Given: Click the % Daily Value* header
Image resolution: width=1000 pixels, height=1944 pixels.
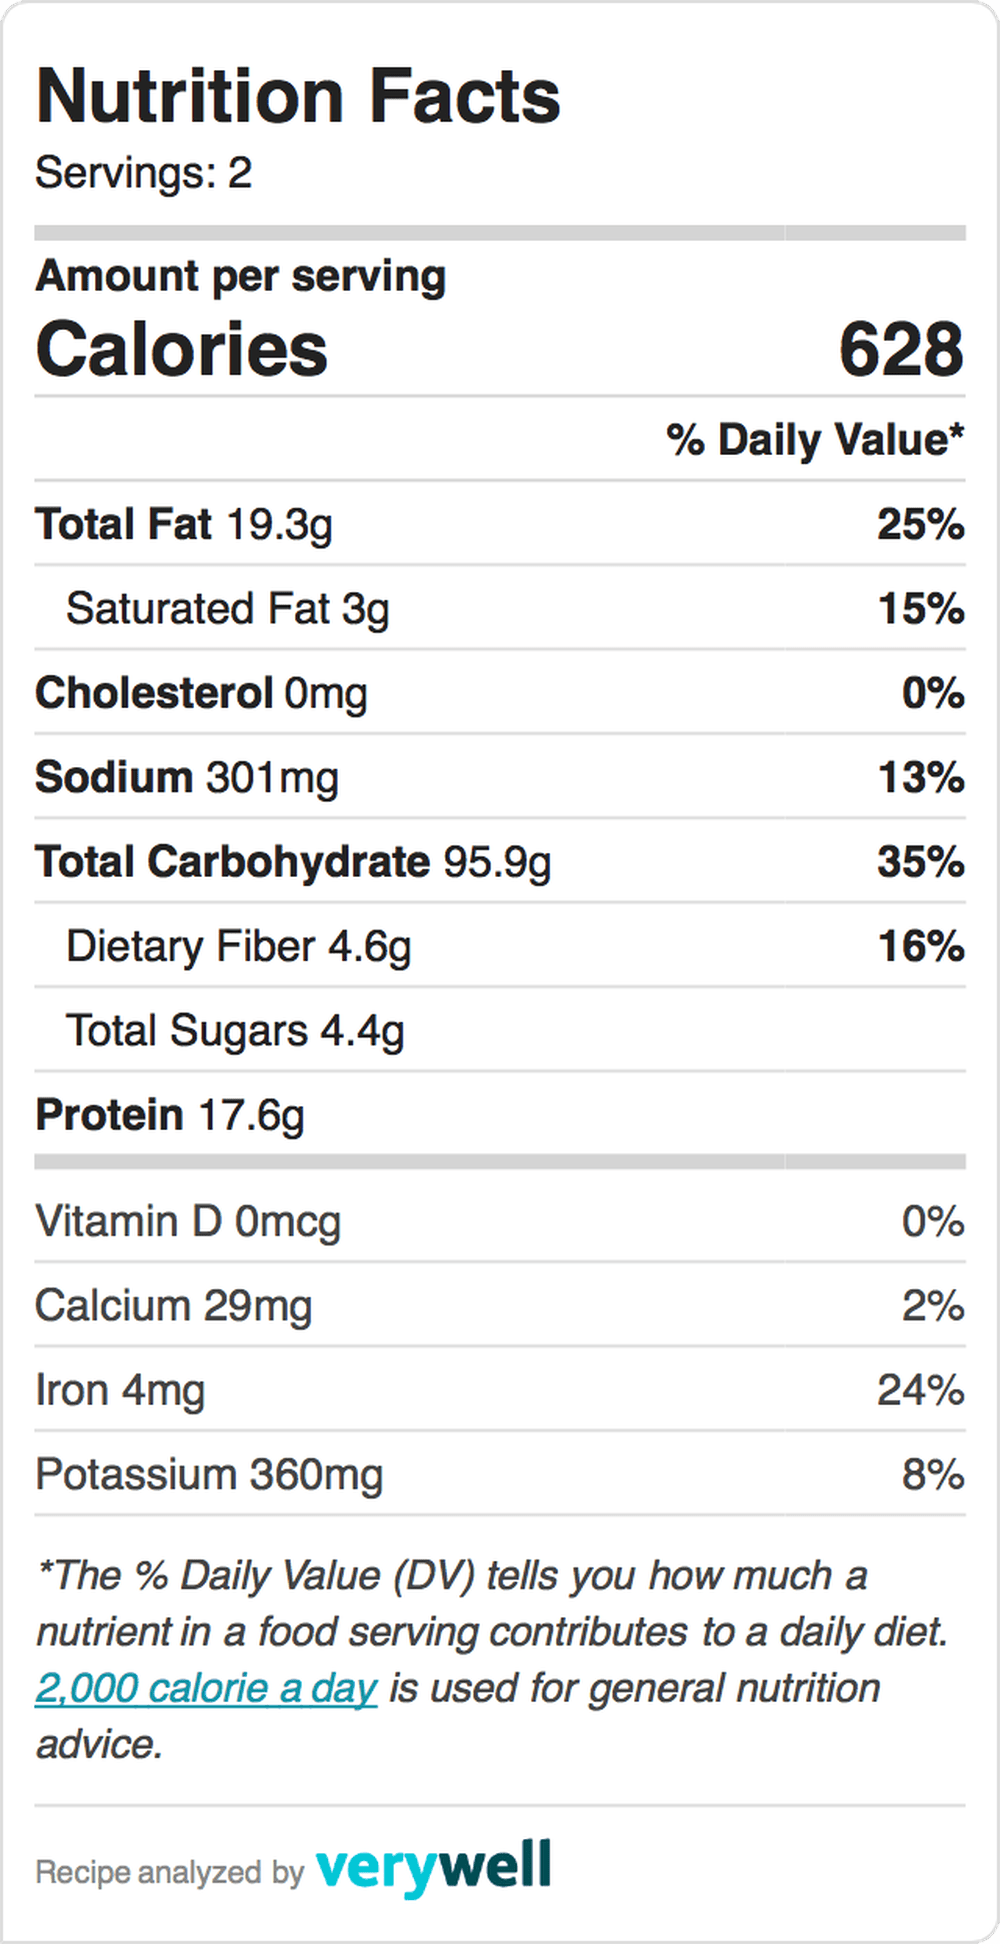Looking at the screenshot, I should pos(815,439).
